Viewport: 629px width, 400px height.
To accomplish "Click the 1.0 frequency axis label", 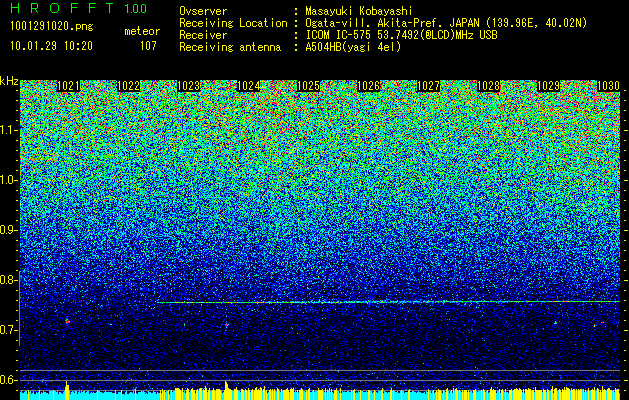I will point(9,180).
